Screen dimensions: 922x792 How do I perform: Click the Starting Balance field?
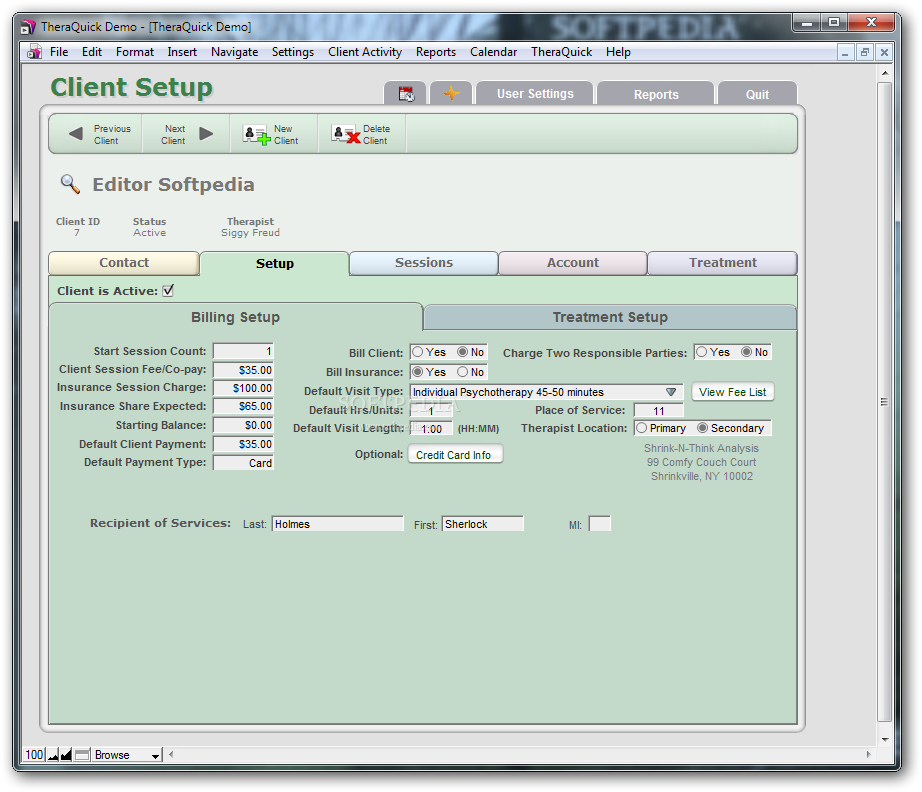(x=243, y=425)
